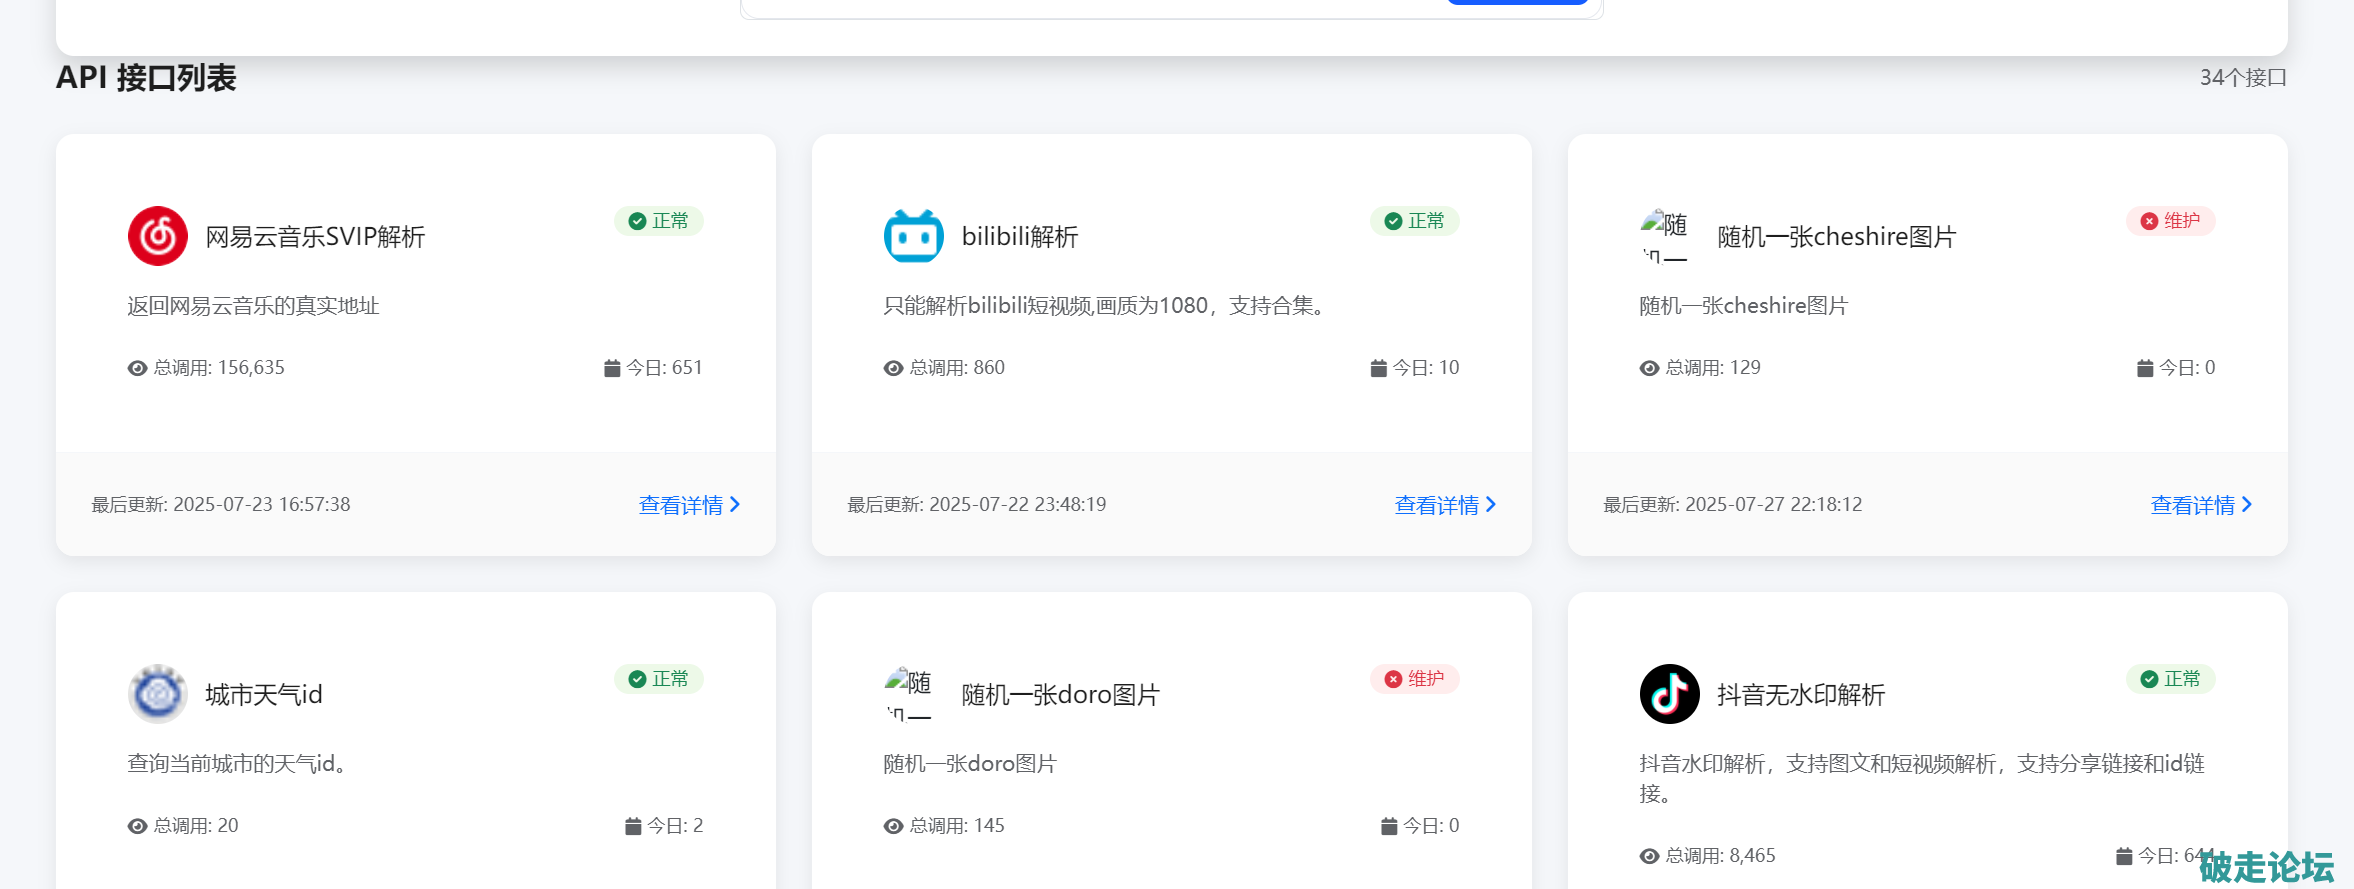This screenshot has height=889, width=2354.
Task: Click the eye icon beside 总调用: 156,635
Action: tap(137, 368)
